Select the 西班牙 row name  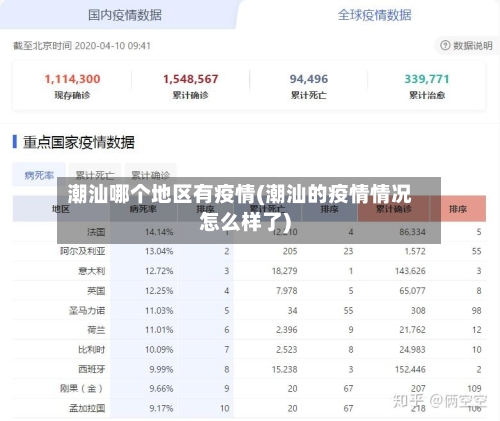click(92, 369)
